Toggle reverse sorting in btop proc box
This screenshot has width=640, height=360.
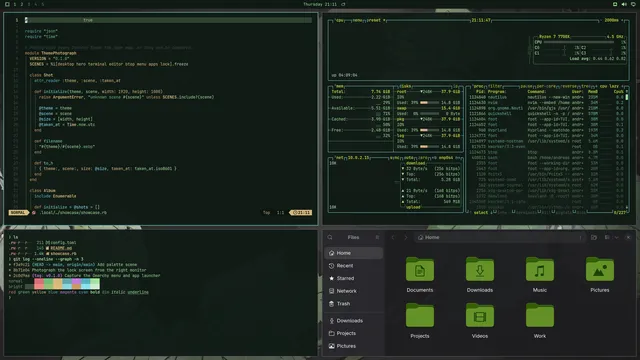[x=569, y=86]
